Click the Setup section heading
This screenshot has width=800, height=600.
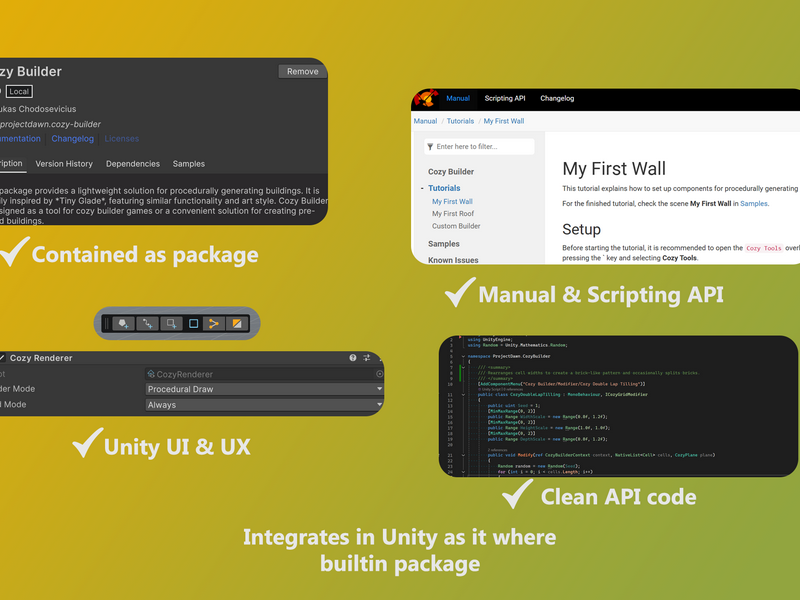[x=581, y=230]
